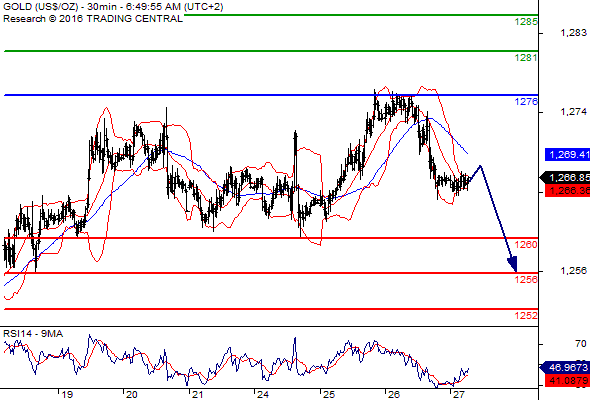Click the 1260 red support label
This screenshot has width=590, height=400.
(526, 245)
